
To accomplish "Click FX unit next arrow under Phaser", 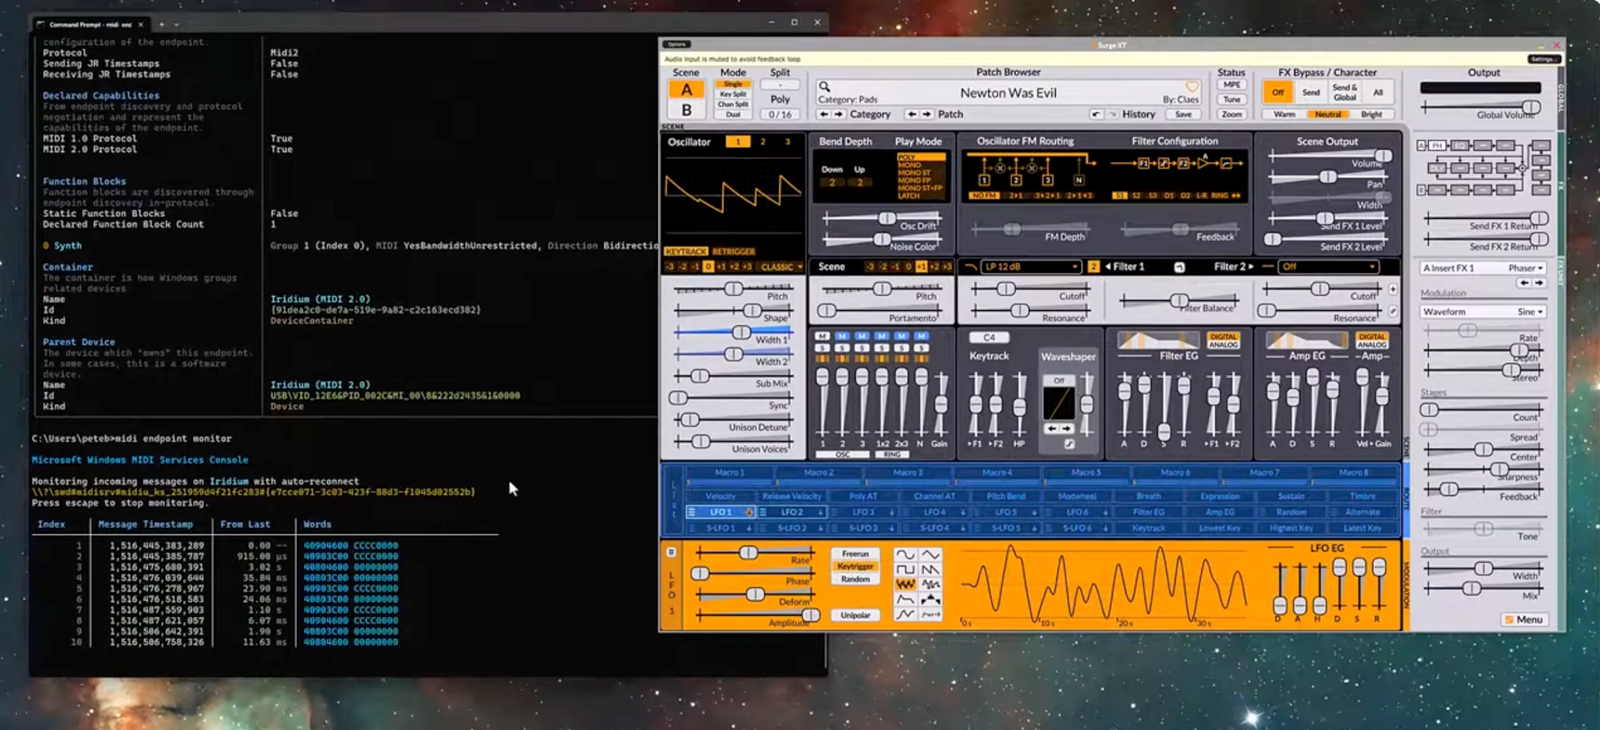I will [1540, 283].
